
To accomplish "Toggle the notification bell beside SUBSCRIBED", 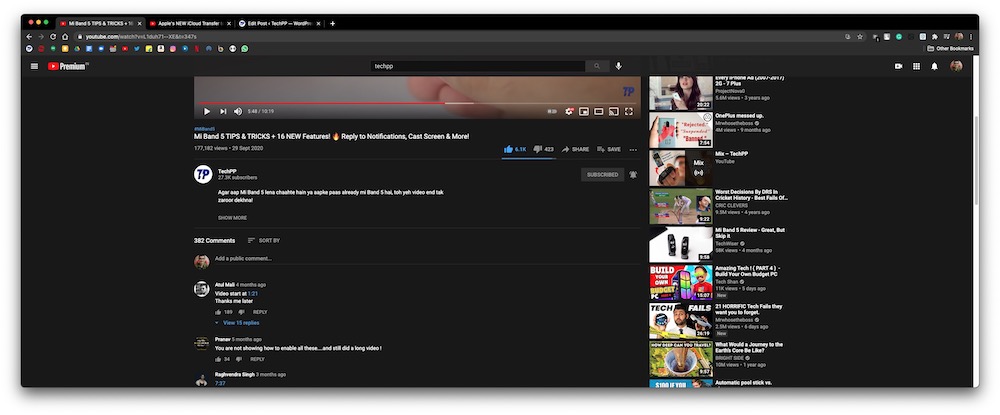I will (x=633, y=175).
